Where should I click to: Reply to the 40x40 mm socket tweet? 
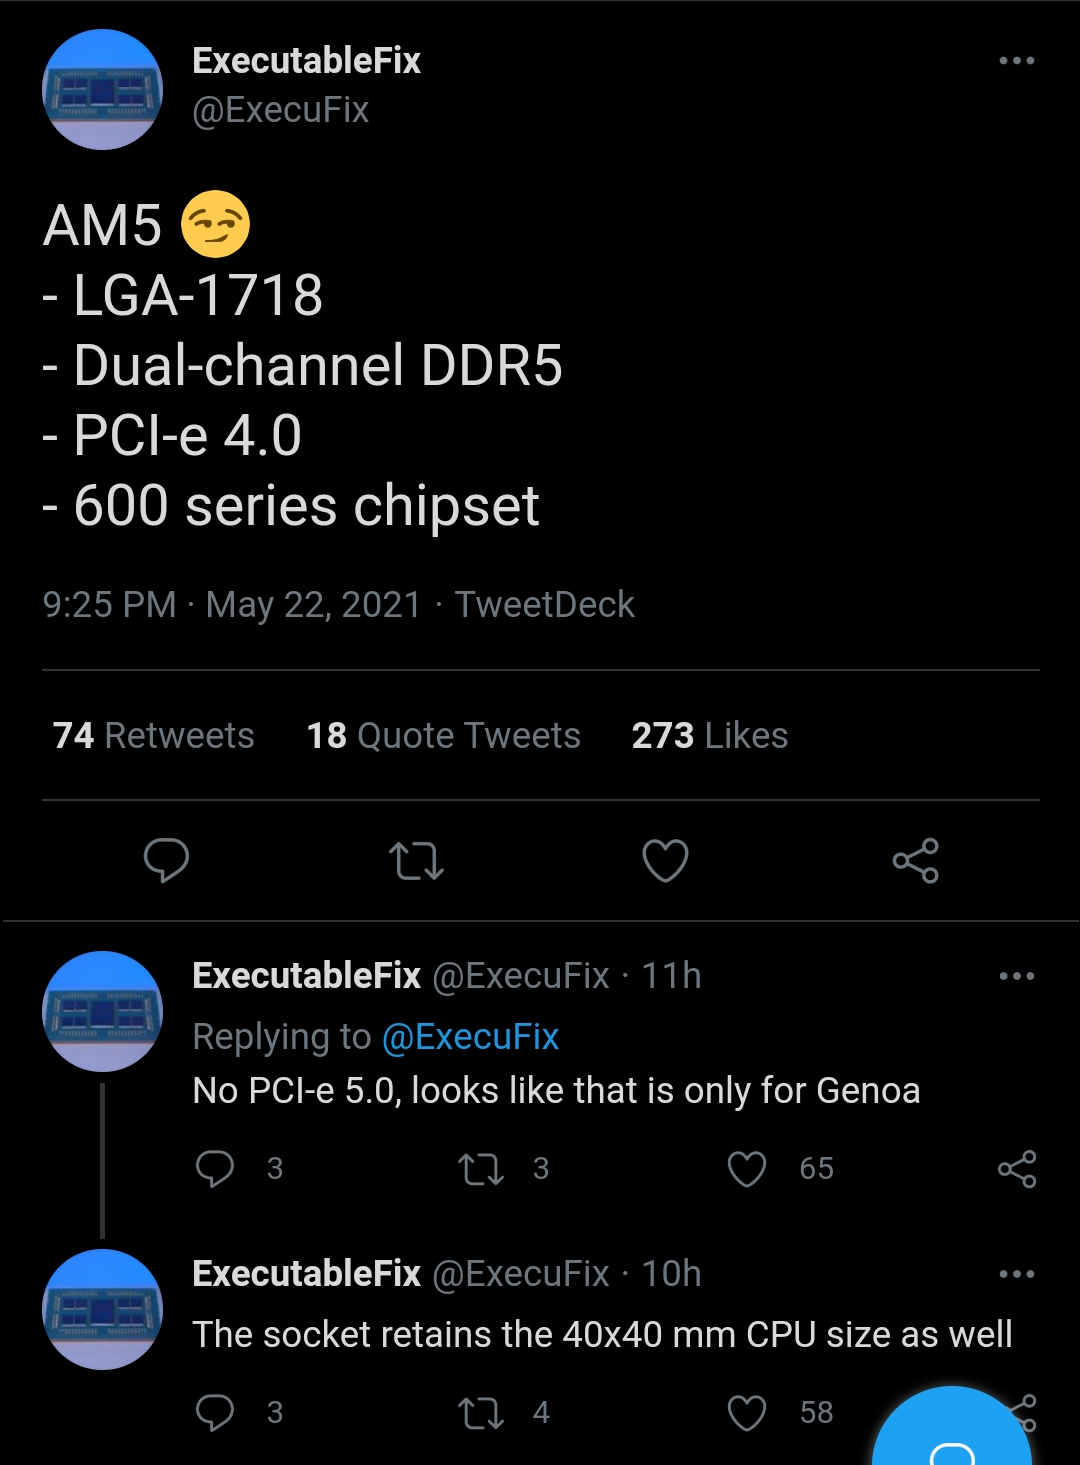click(x=215, y=1412)
